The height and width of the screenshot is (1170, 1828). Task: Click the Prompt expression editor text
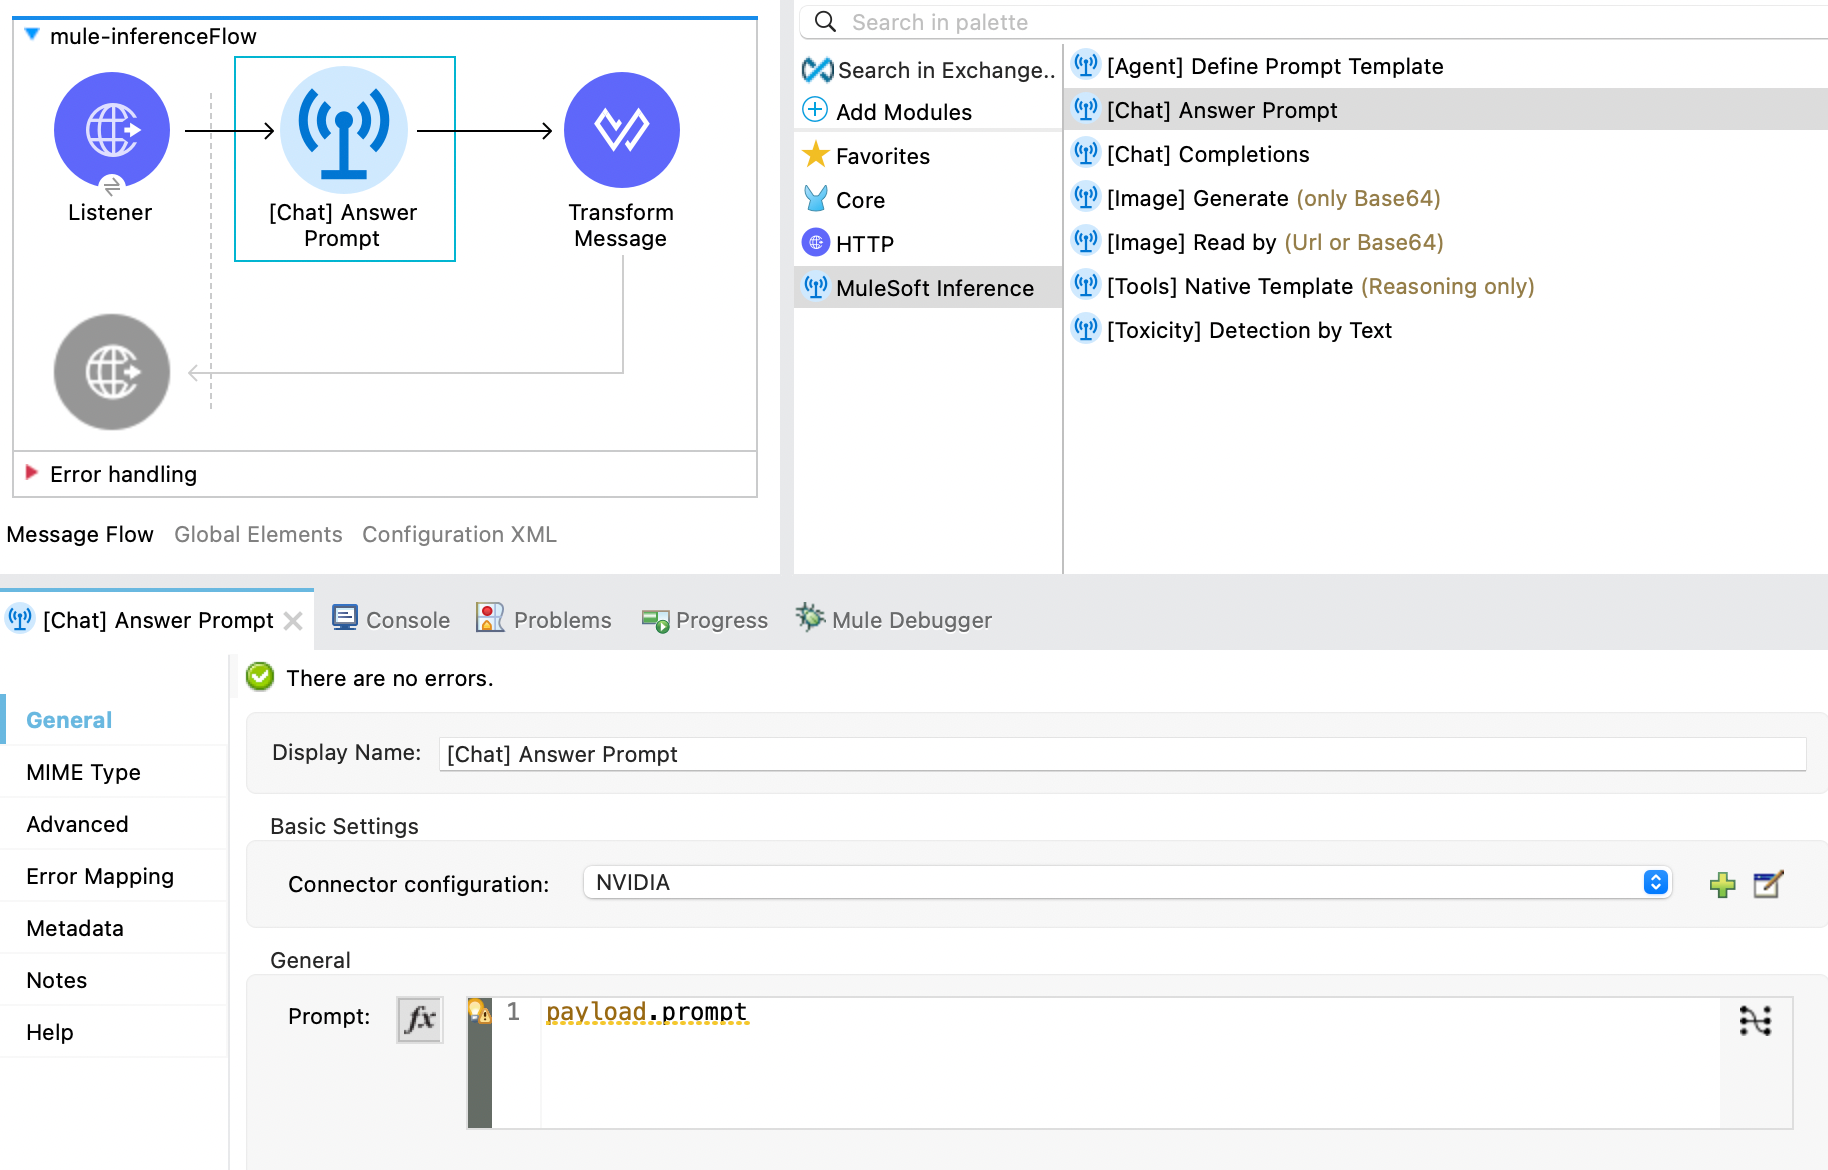(x=646, y=1012)
